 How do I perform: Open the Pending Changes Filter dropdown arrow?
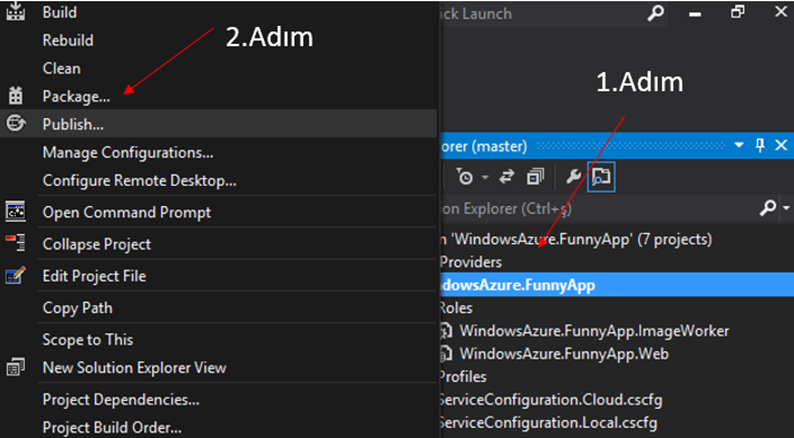coord(485,177)
